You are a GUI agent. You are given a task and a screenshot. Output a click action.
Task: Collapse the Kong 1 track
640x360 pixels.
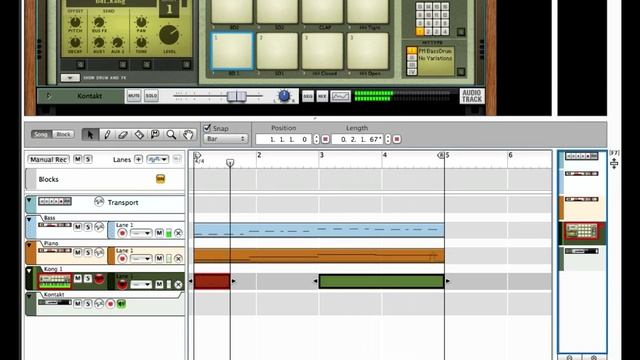coord(29,271)
